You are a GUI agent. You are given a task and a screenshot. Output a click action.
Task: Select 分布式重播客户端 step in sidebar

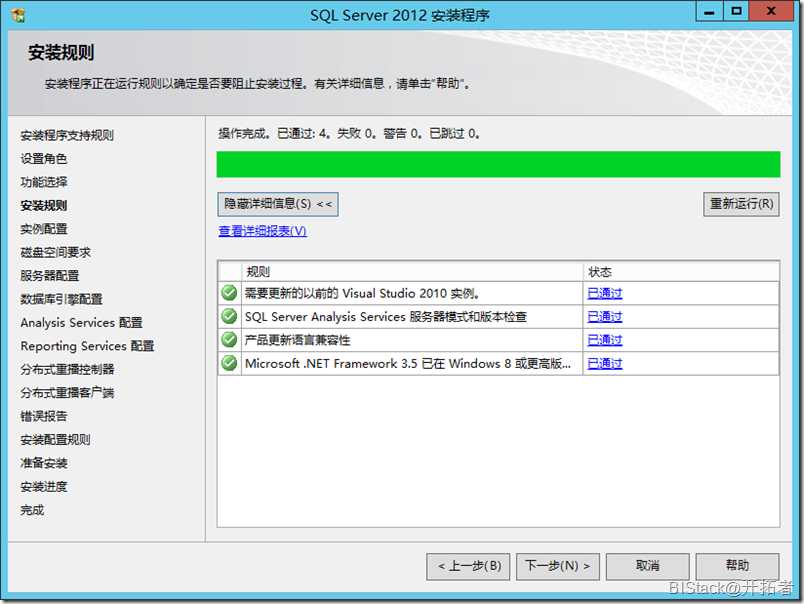point(67,393)
